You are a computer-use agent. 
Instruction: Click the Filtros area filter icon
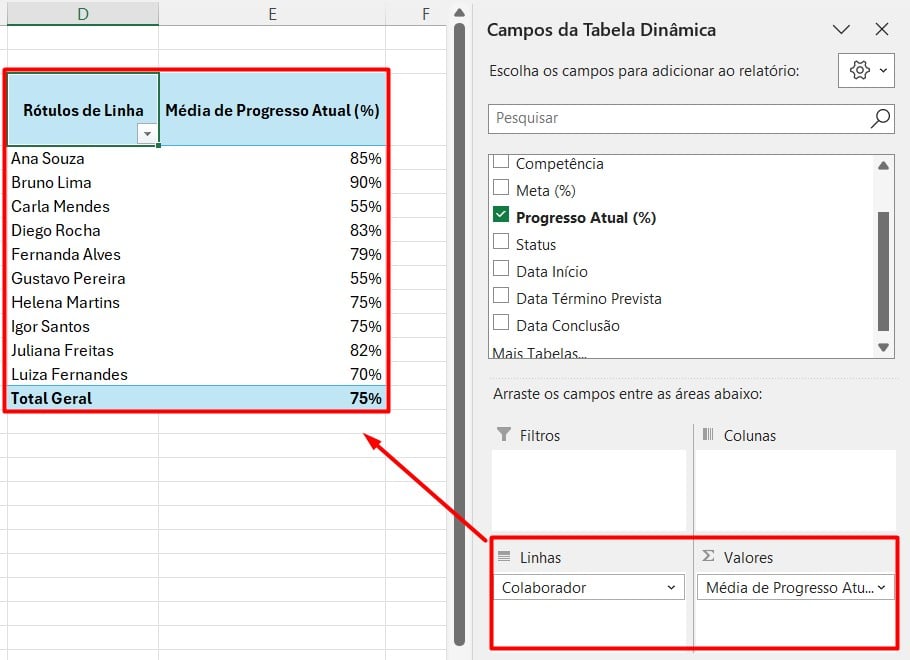(504, 434)
